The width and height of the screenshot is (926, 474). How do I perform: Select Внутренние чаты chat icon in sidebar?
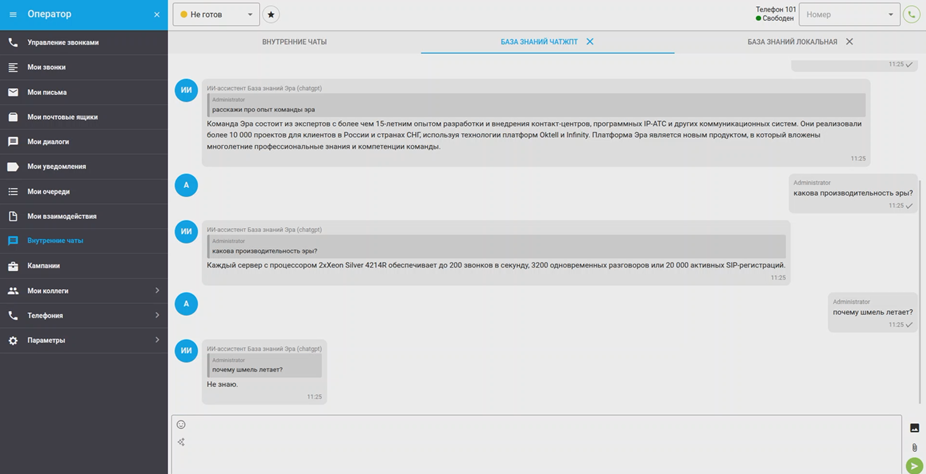tap(13, 241)
